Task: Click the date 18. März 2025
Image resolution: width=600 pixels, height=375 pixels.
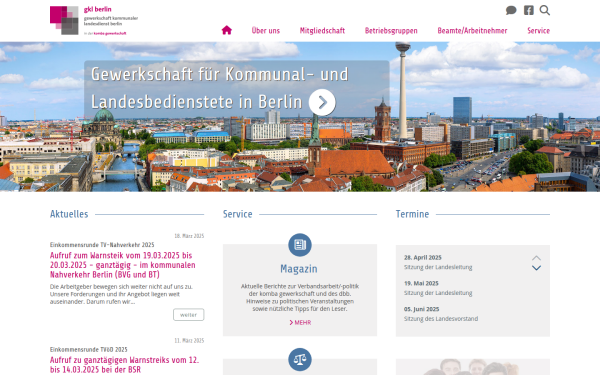Action: pyautogui.click(x=189, y=236)
